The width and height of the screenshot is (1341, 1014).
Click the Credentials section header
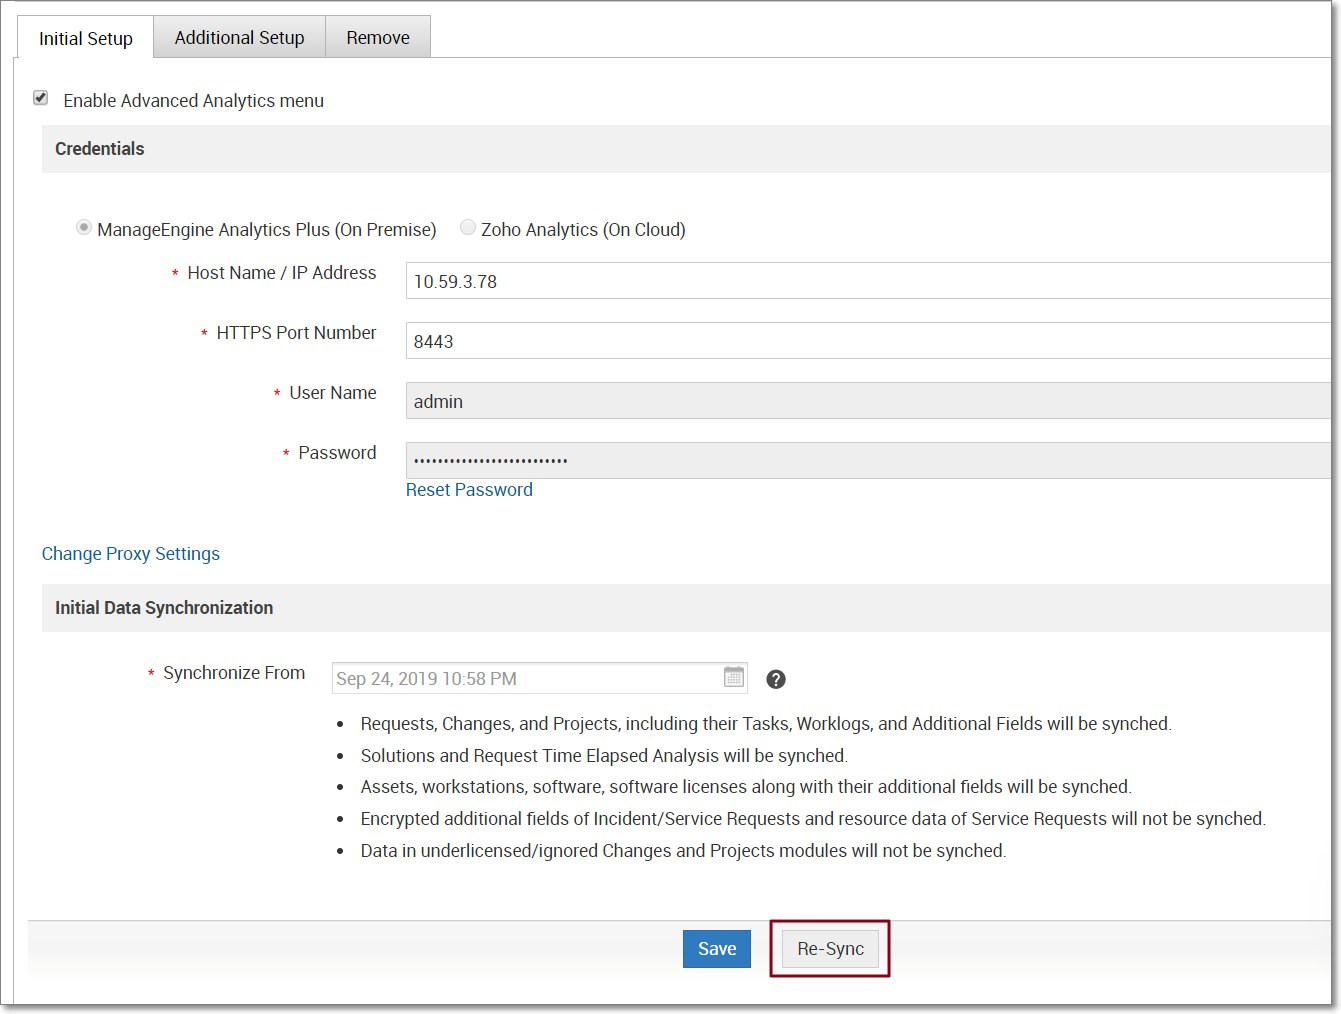coord(100,149)
